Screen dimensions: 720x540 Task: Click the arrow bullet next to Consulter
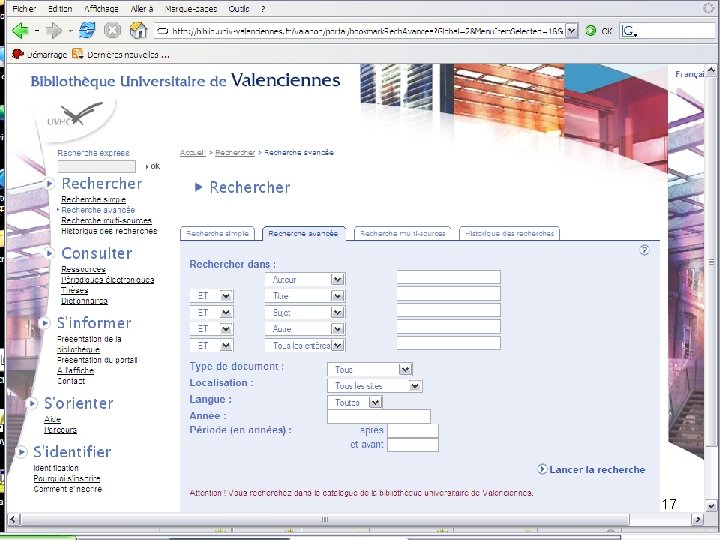(49, 253)
